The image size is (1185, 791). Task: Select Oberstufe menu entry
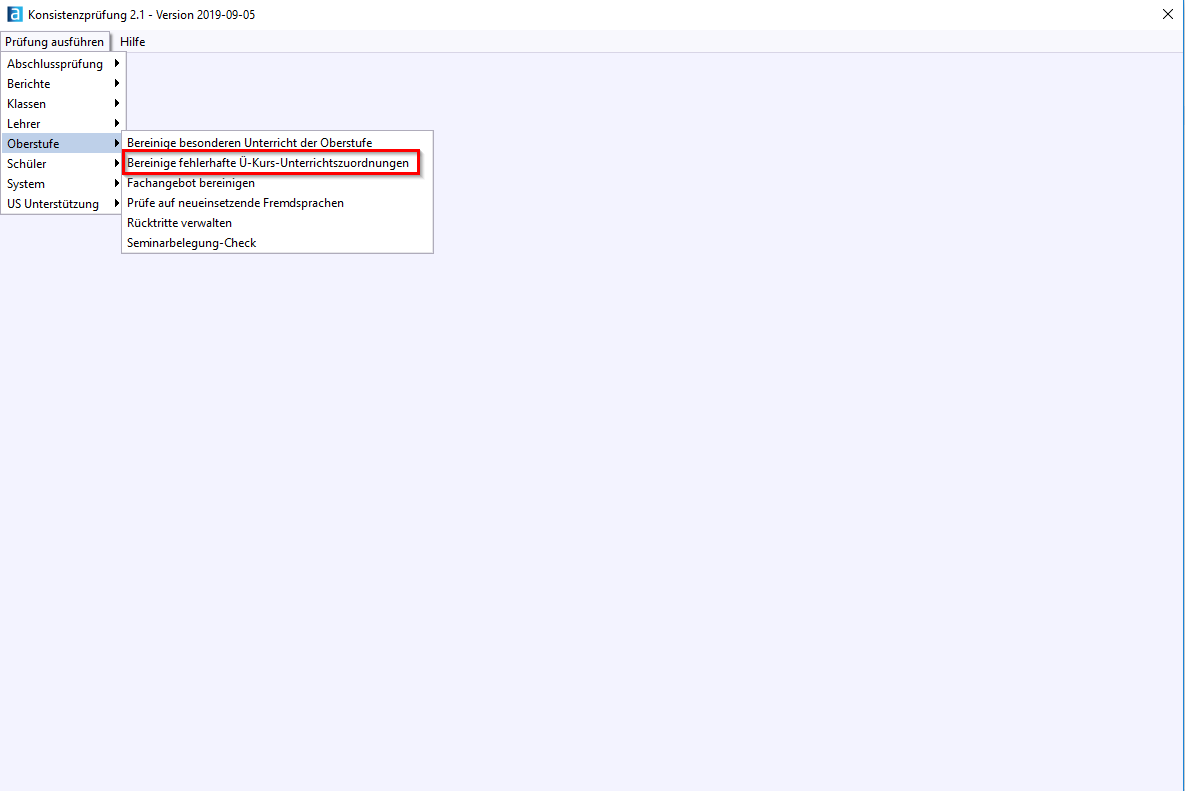[x=63, y=144]
